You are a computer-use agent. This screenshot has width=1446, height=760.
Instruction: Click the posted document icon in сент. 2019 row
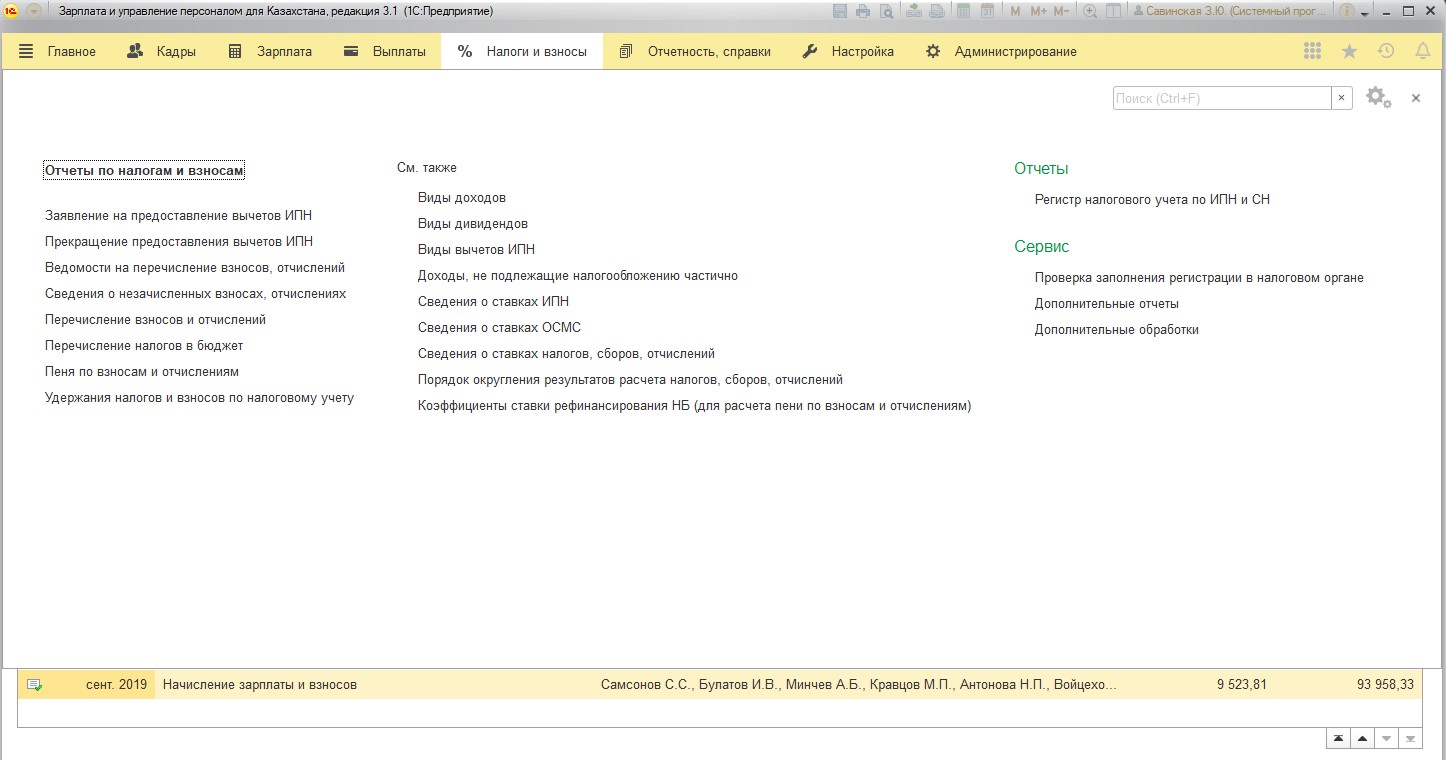point(34,685)
